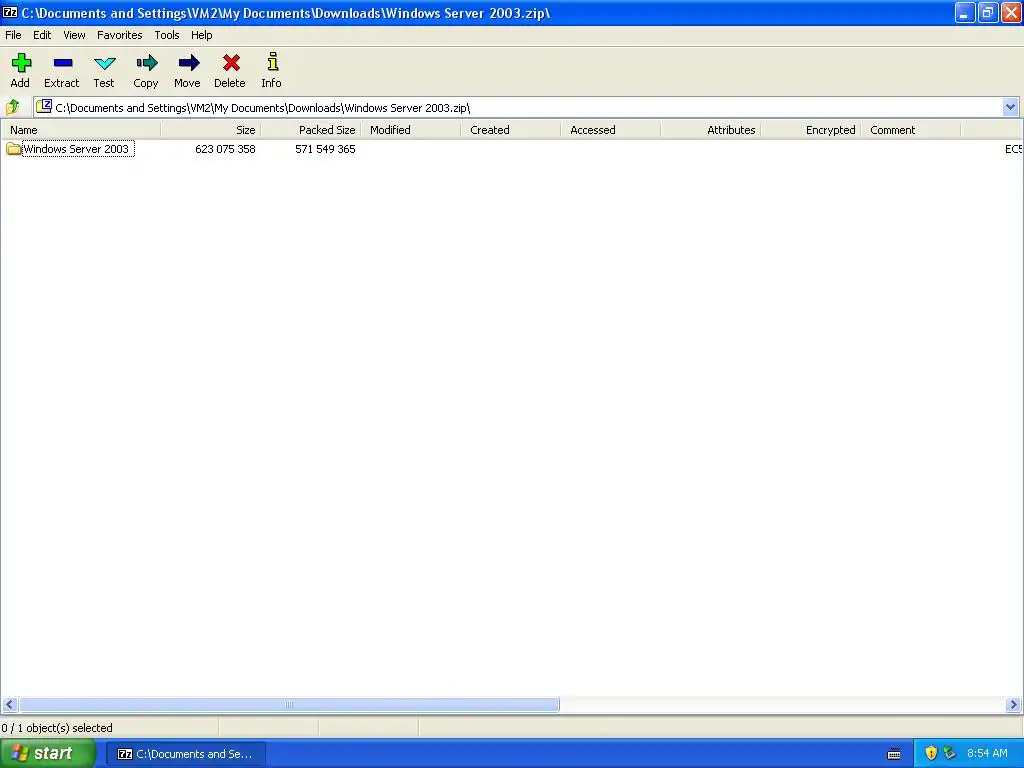
Task: Click the horizontal scrollbar thumb
Action: 289,705
